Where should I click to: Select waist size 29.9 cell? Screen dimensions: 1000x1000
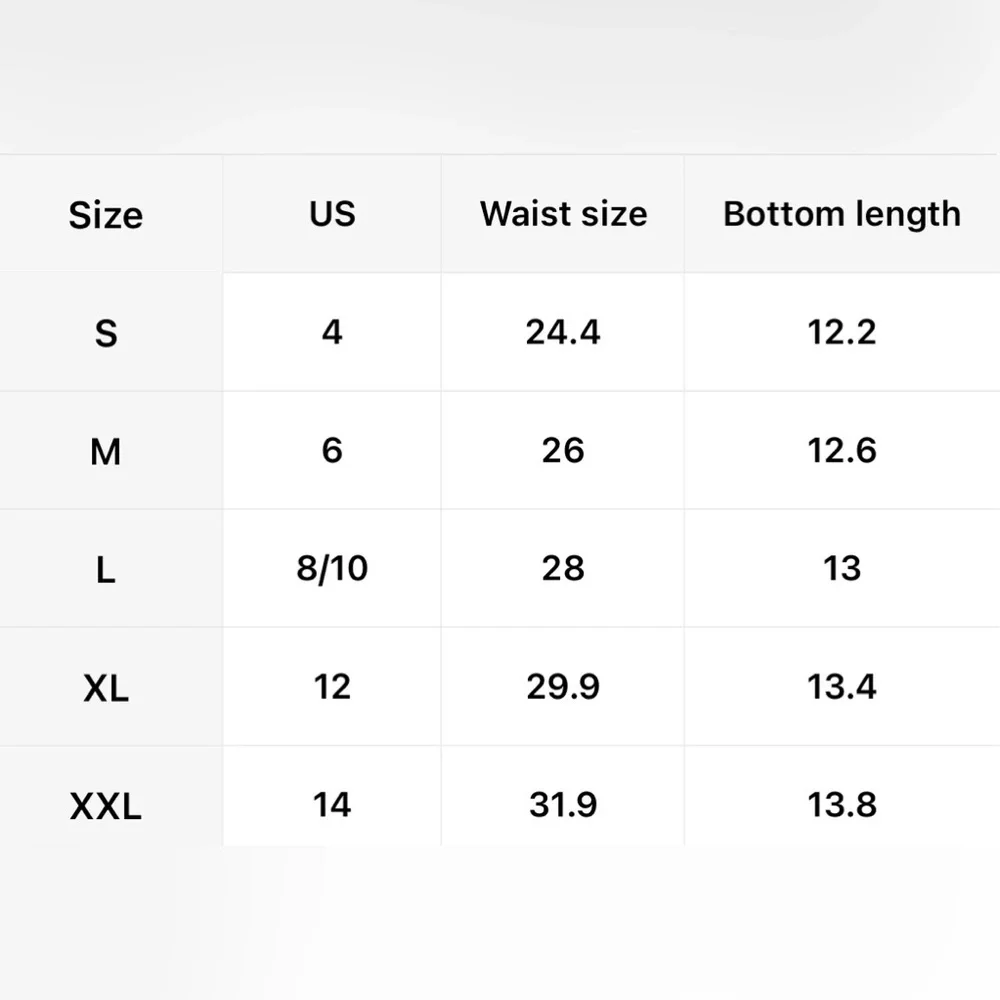[563, 687]
